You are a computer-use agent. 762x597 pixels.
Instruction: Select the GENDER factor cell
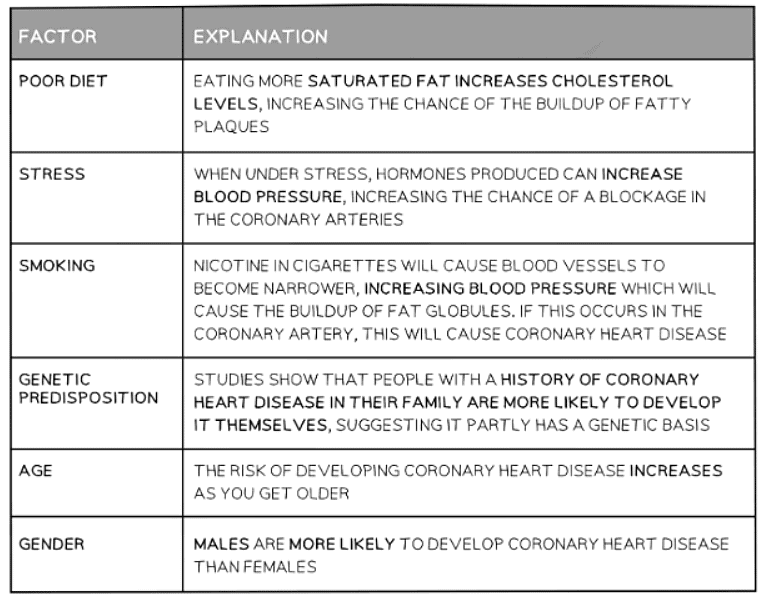[51, 545]
